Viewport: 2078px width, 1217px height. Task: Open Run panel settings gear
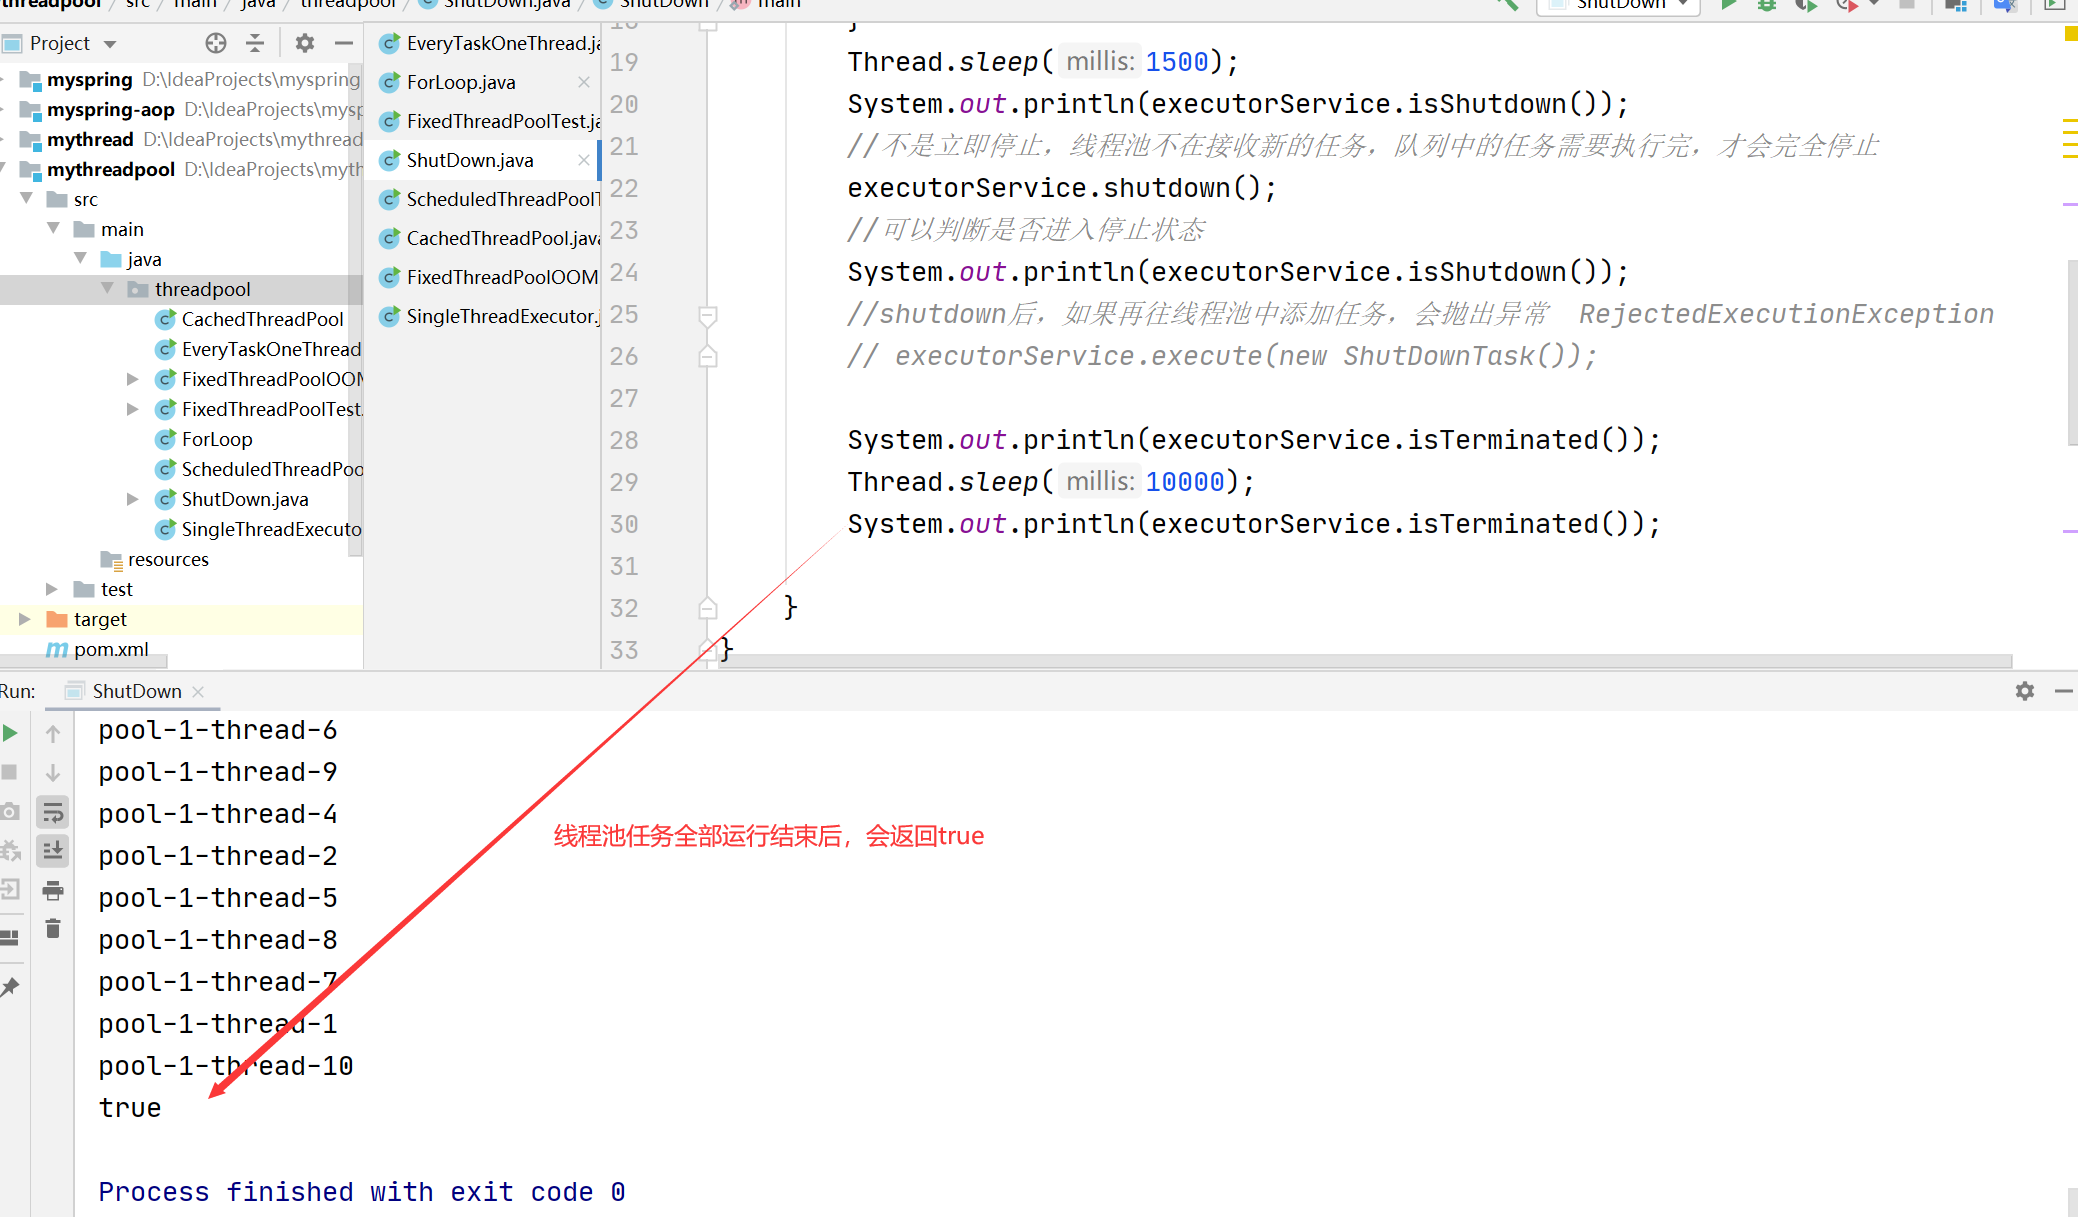[x=2024, y=691]
